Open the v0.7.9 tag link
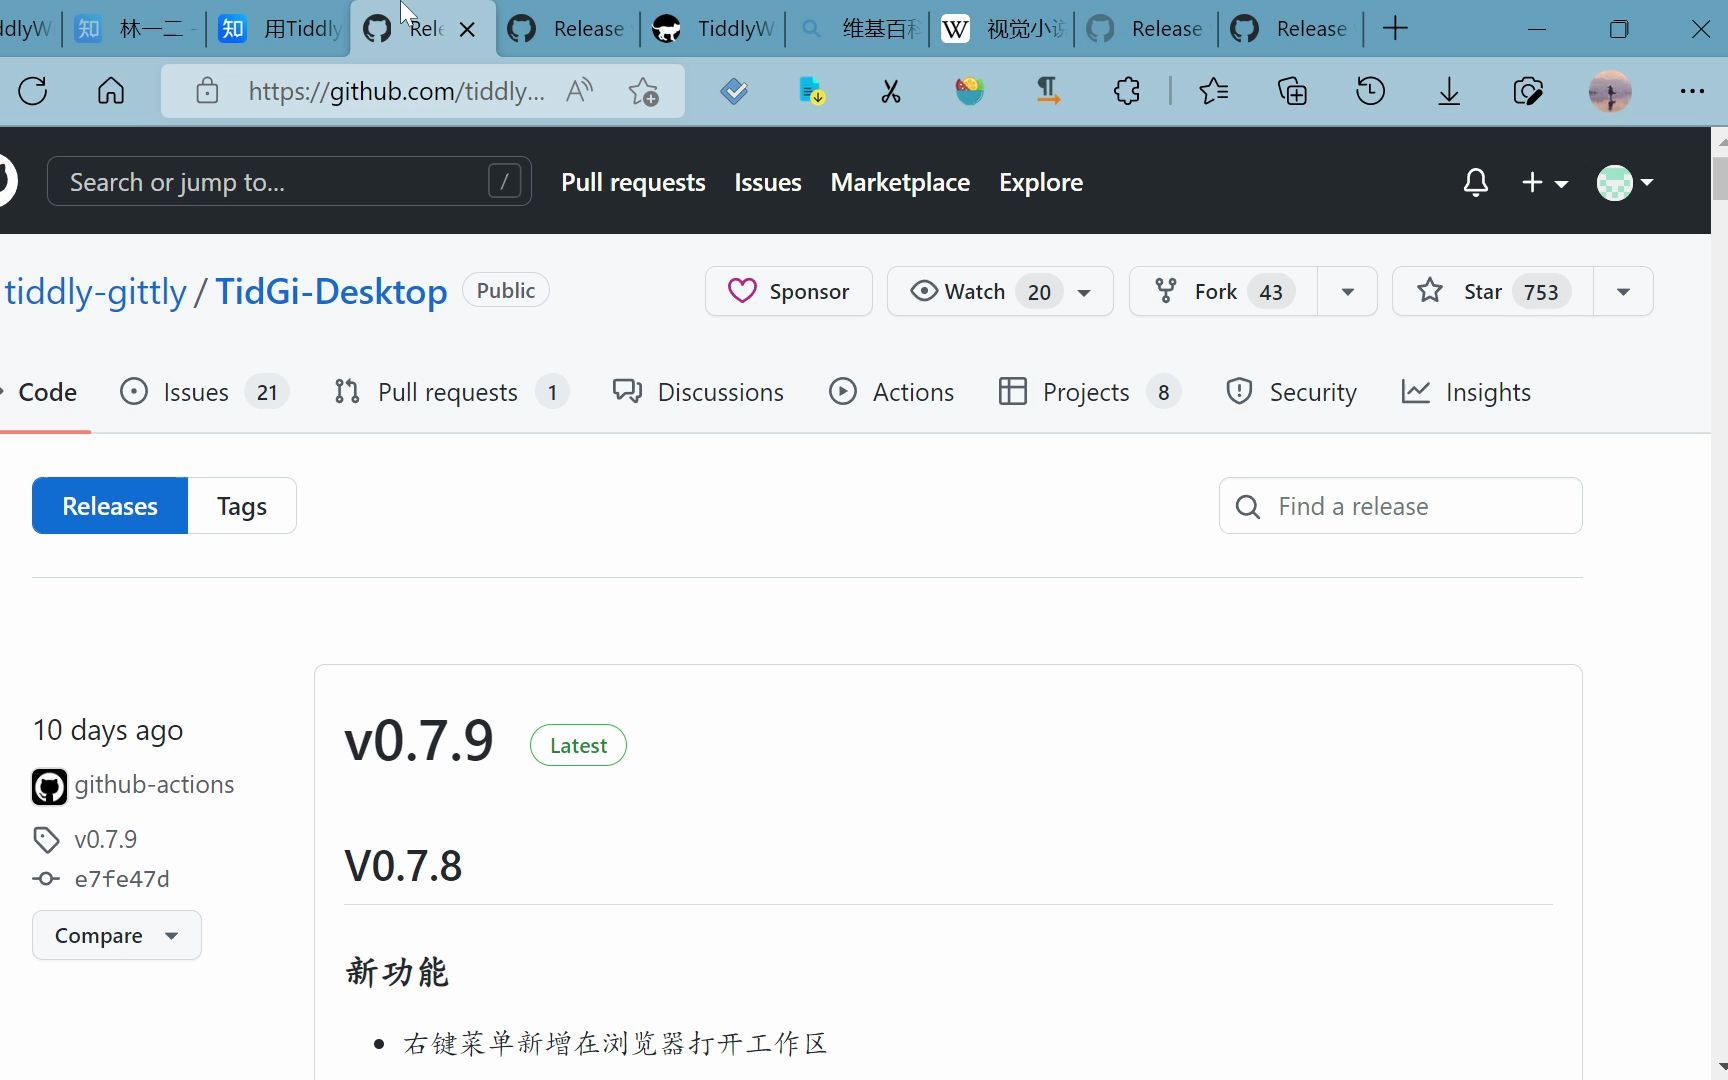 pos(105,839)
